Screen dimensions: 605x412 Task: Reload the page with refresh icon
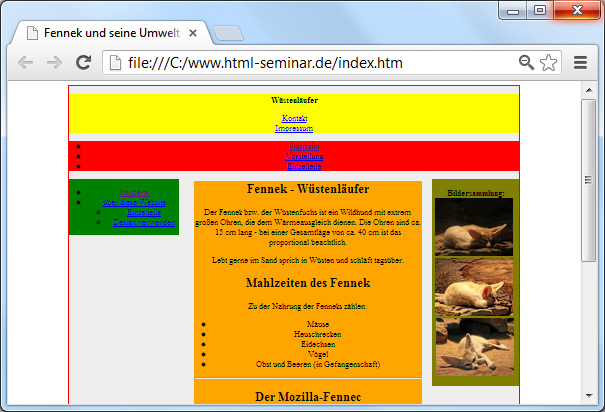click(x=83, y=62)
